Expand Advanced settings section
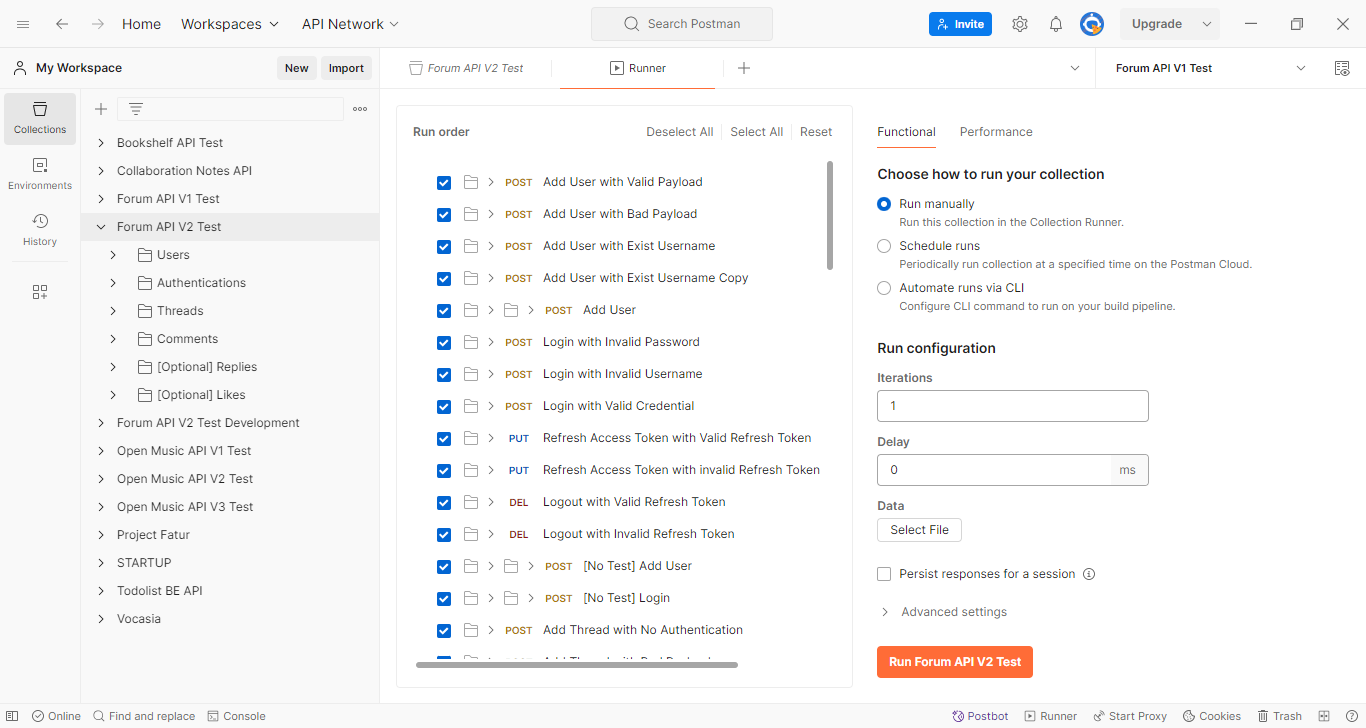1366x728 pixels. pyautogui.click(x=943, y=612)
